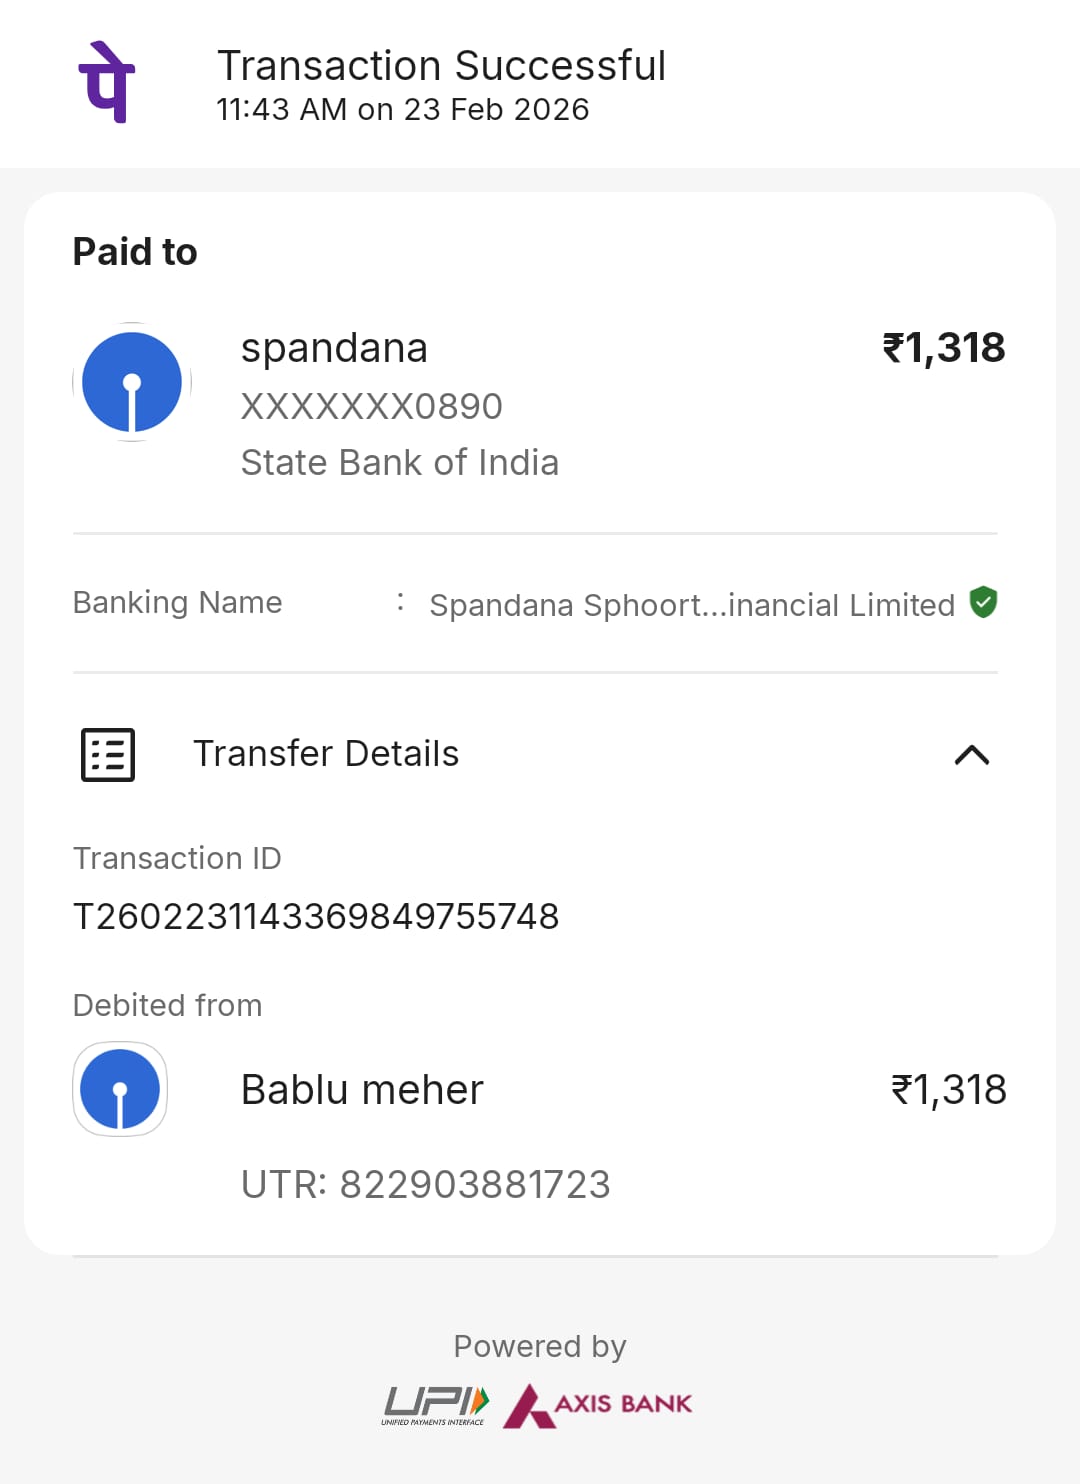Screen dimensions: 1080x1484
Task: Tap the State Bank of India label
Action: coord(400,462)
